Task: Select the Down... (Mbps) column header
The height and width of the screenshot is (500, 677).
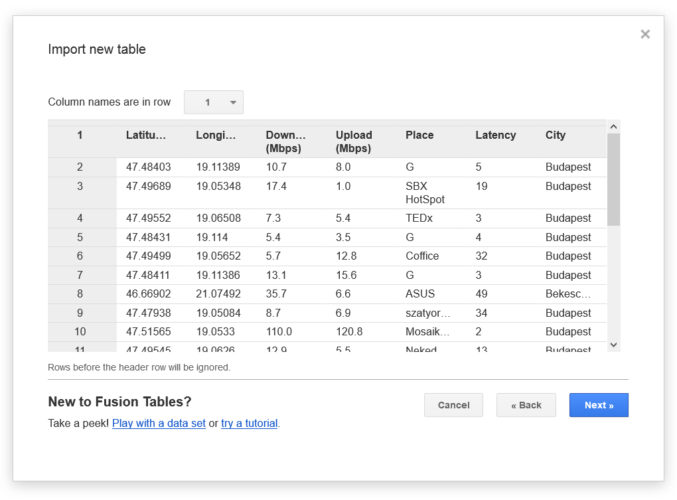Action: pyautogui.click(x=285, y=142)
